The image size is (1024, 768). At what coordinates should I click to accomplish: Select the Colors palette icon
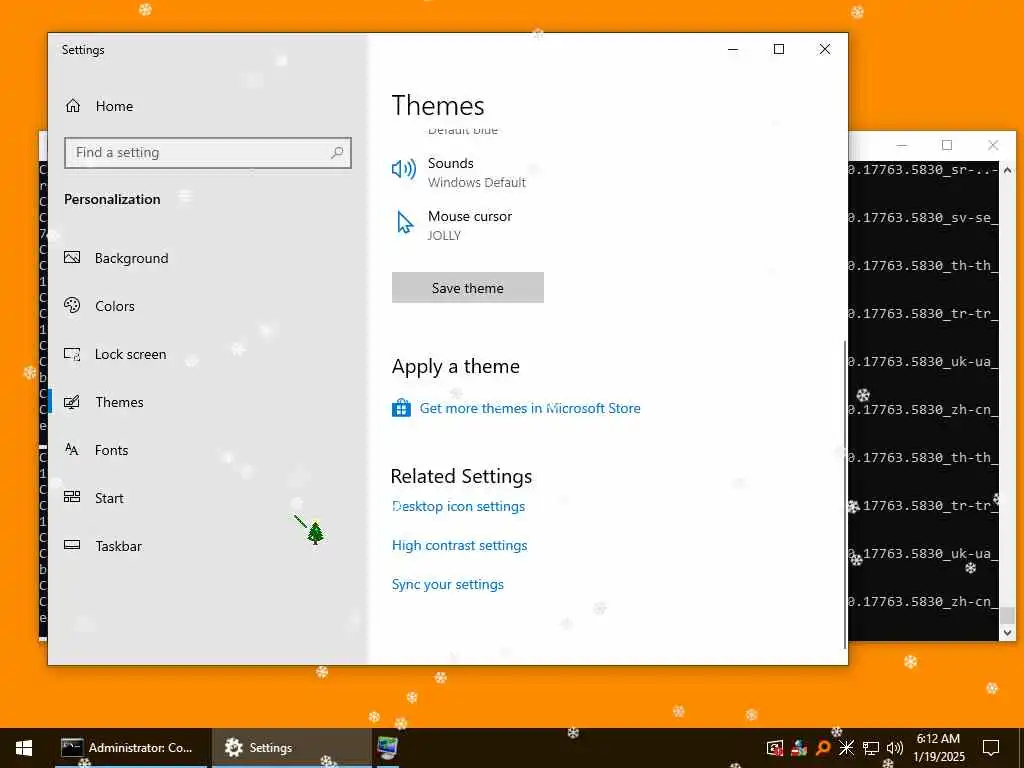(x=72, y=305)
